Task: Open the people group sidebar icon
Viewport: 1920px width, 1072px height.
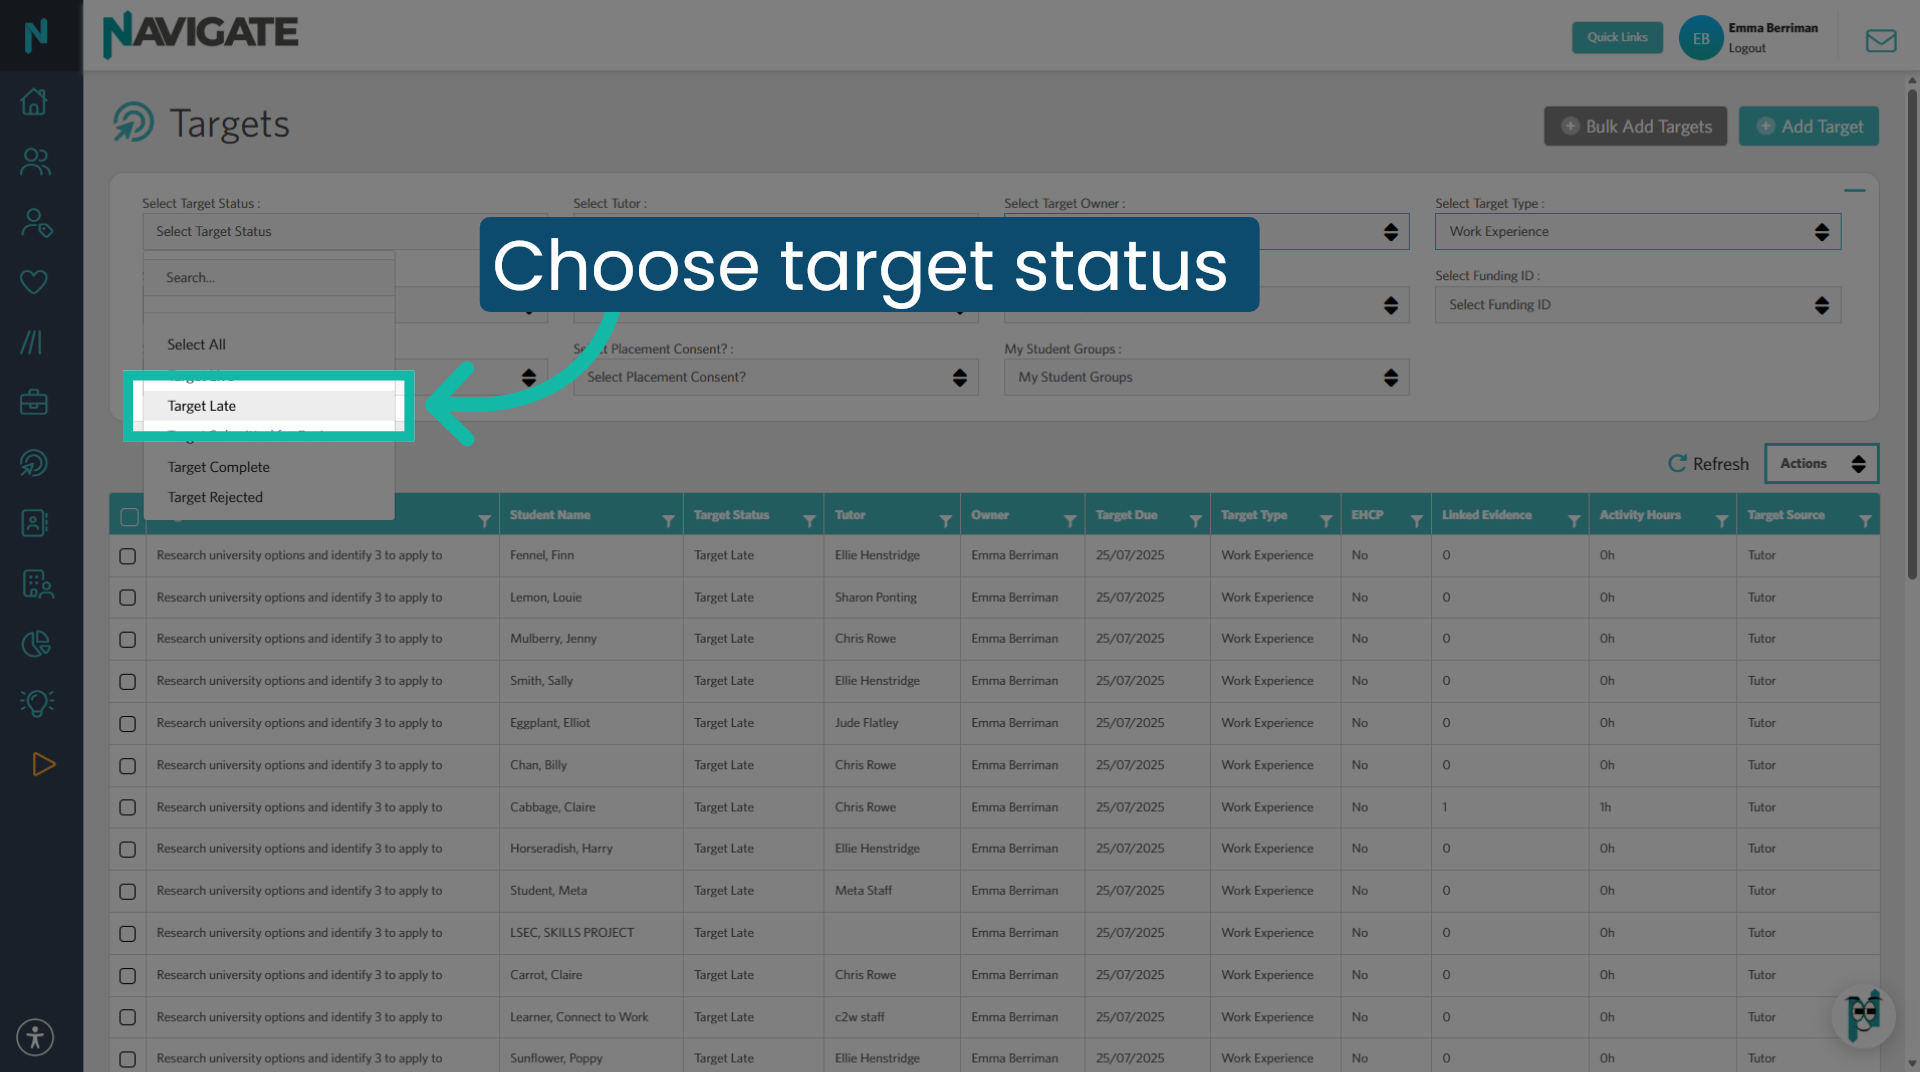Action: pyautogui.click(x=35, y=162)
